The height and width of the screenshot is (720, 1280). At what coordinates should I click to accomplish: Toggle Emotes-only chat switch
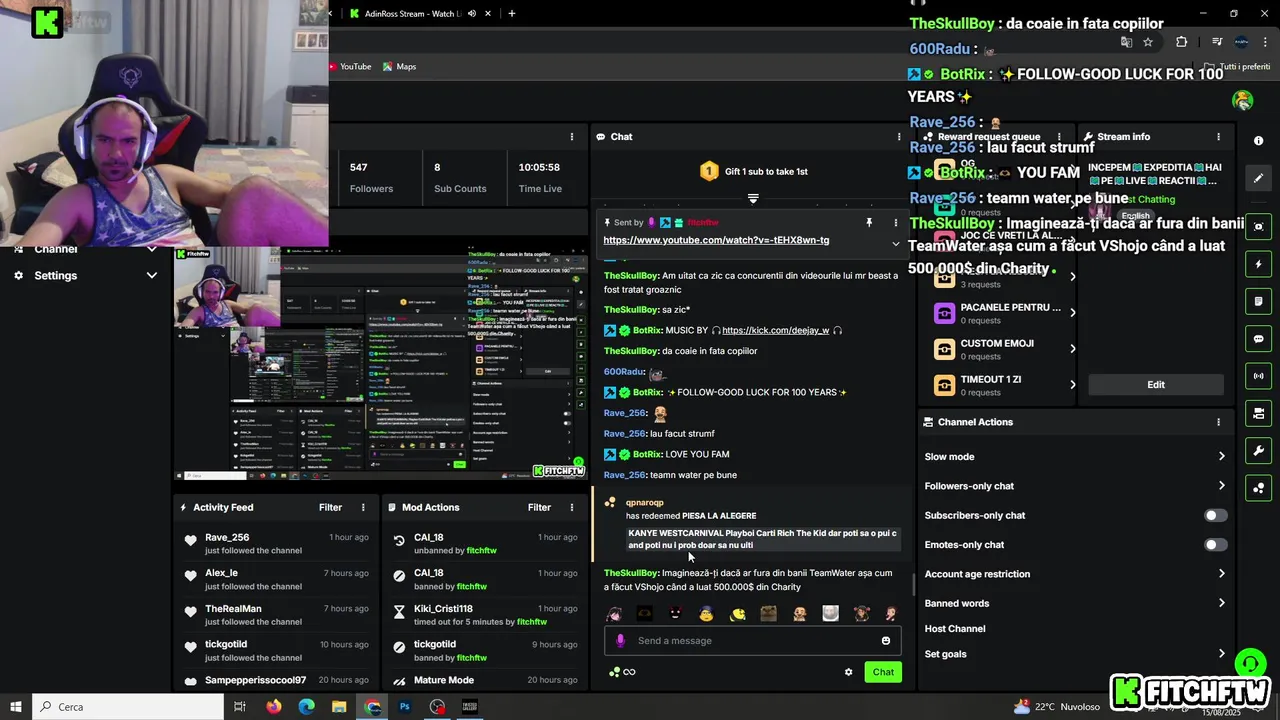click(1214, 545)
